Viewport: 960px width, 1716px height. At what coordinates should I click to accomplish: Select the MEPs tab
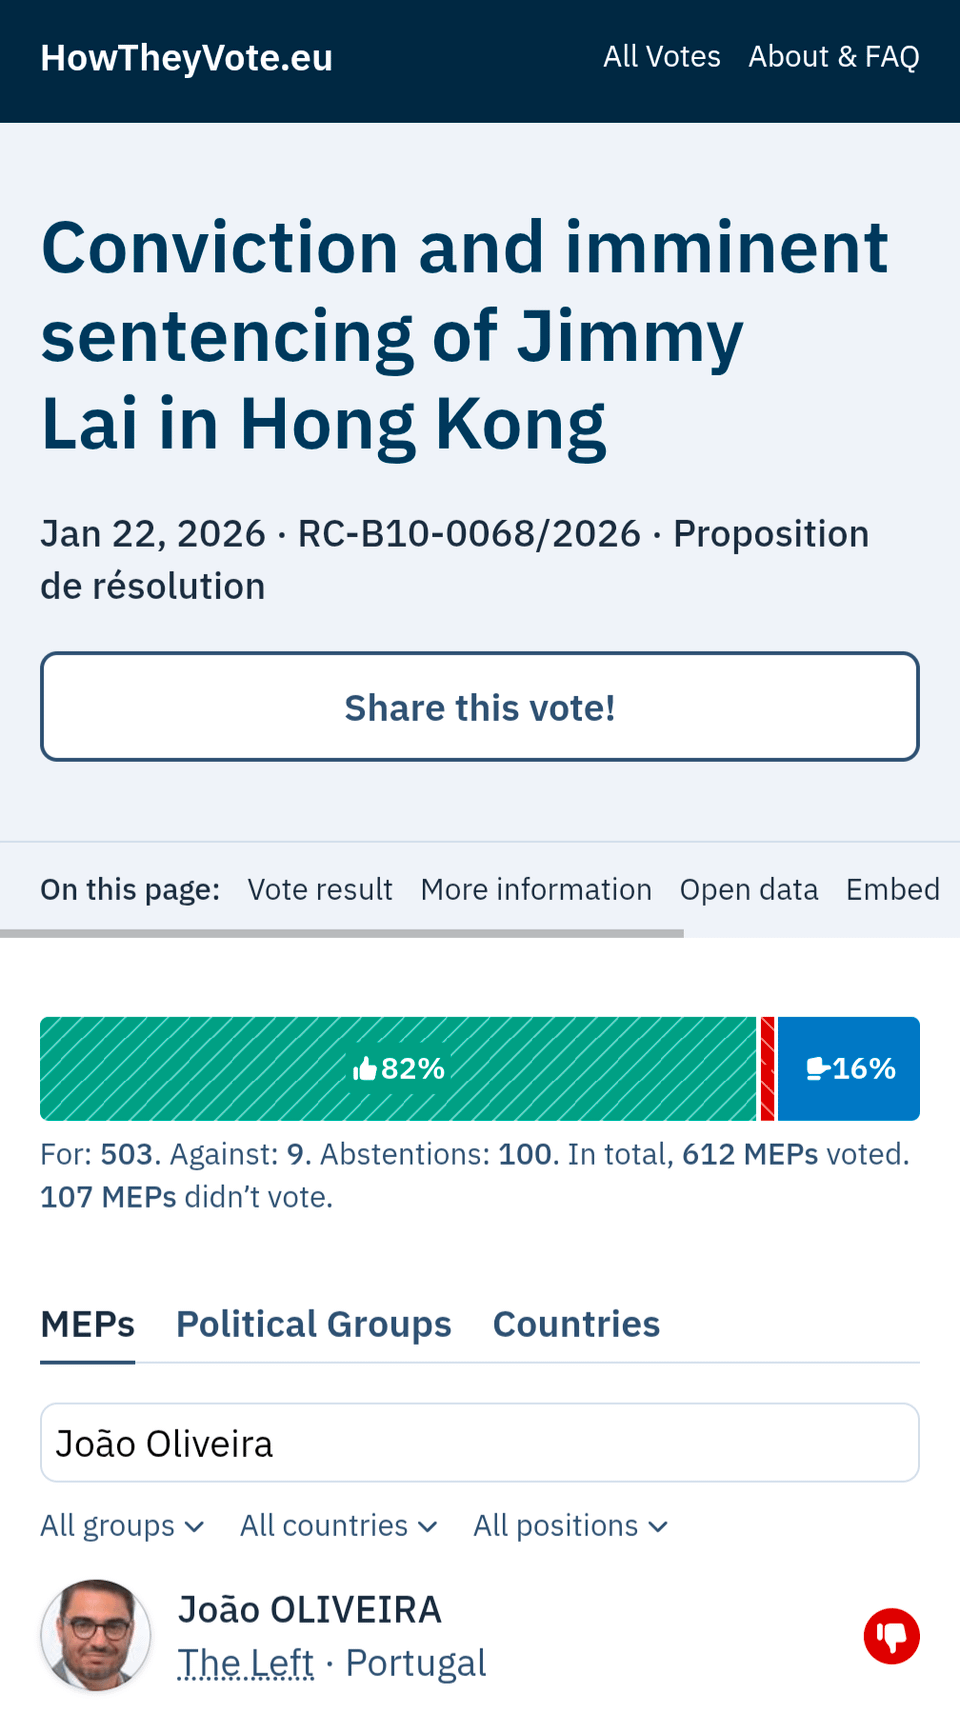[x=87, y=1324]
